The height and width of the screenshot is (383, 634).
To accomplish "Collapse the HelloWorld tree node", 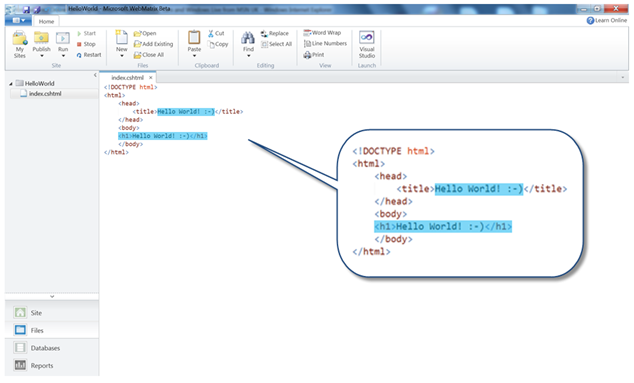I will pos(11,84).
